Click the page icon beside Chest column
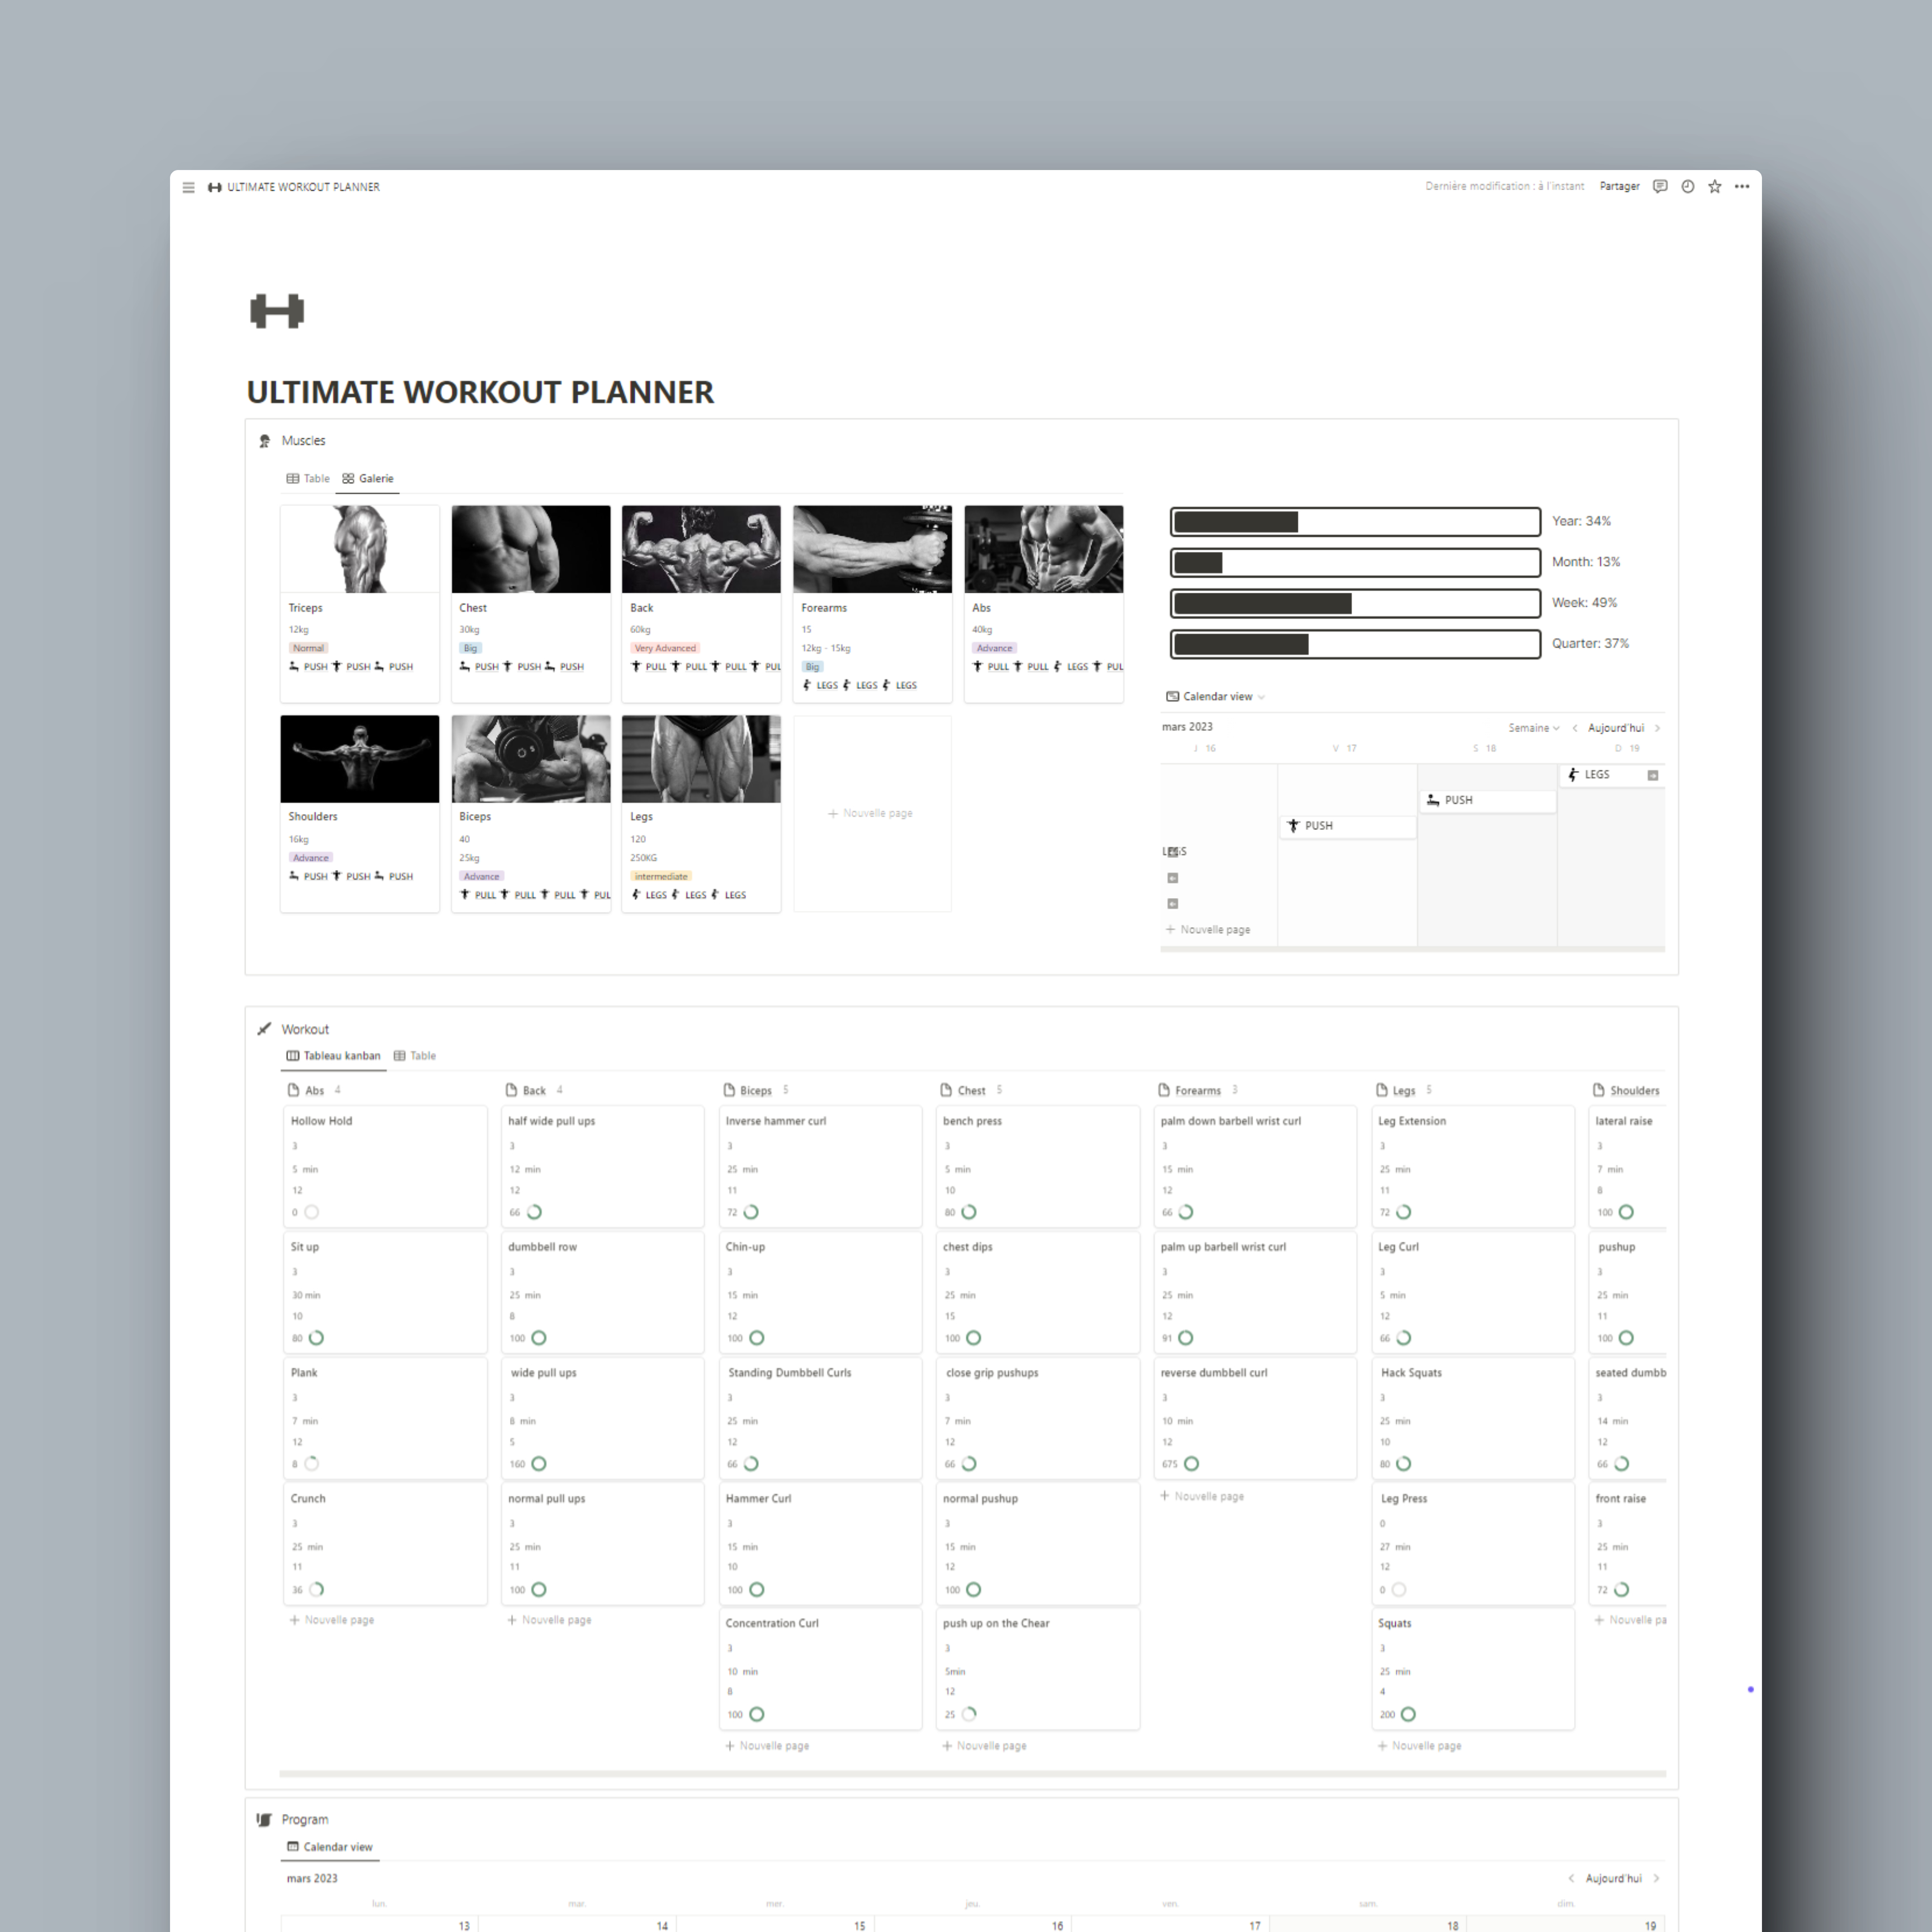The height and width of the screenshot is (1932, 1932). click(x=946, y=1090)
